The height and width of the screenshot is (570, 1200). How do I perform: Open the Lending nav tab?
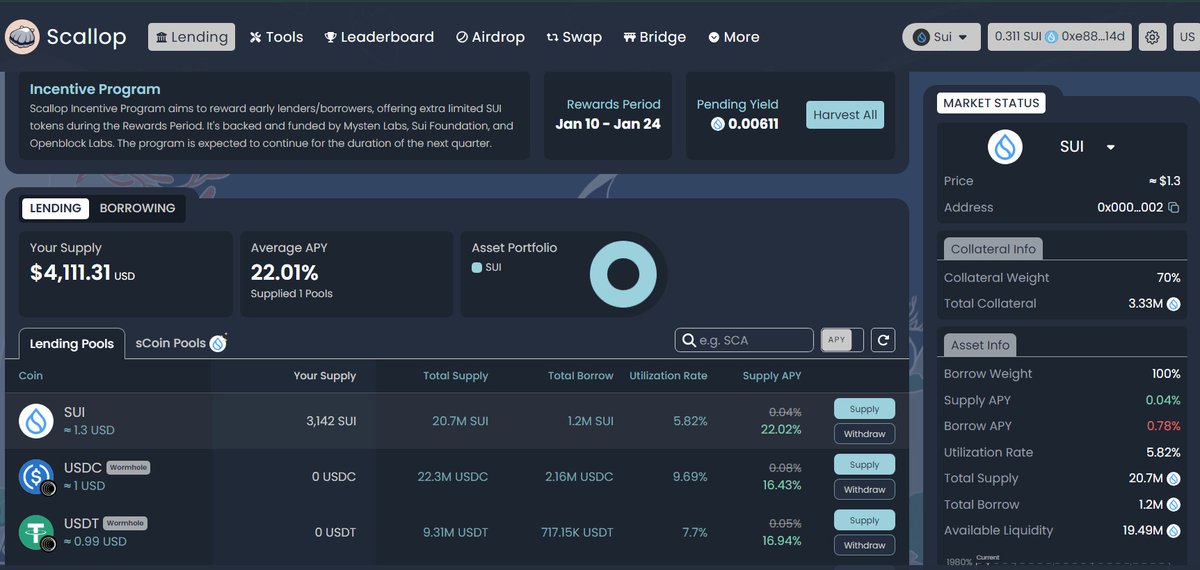[192, 37]
